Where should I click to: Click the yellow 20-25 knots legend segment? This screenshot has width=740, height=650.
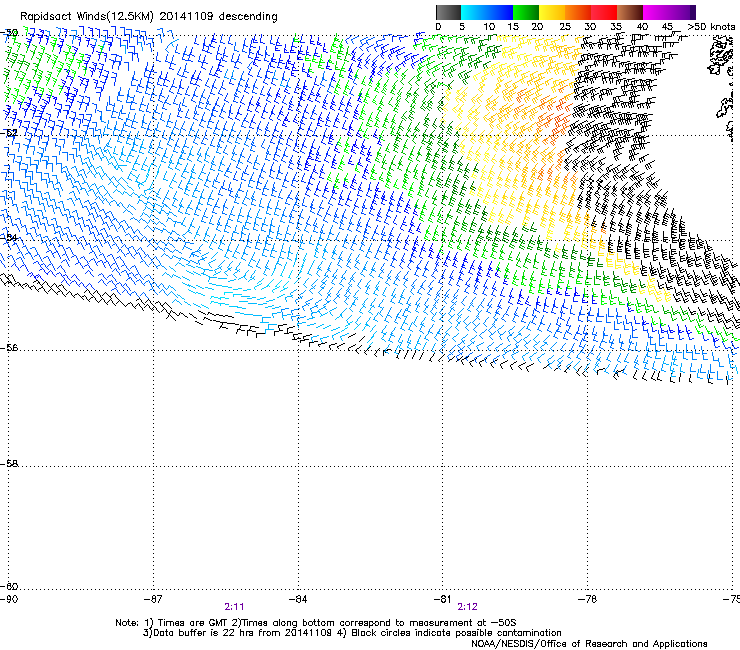552,12
